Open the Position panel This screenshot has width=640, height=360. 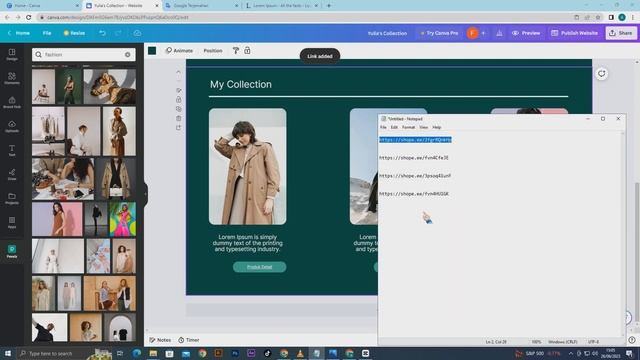(213, 51)
